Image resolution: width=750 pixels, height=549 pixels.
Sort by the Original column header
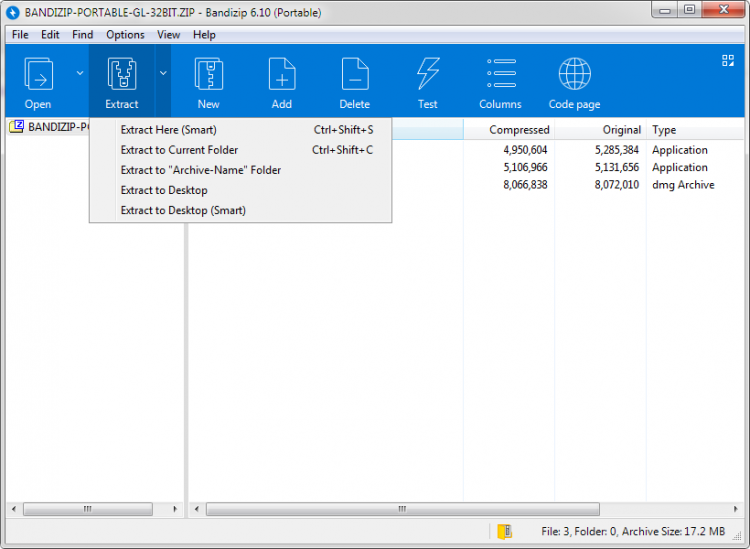click(x=600, y=130)
